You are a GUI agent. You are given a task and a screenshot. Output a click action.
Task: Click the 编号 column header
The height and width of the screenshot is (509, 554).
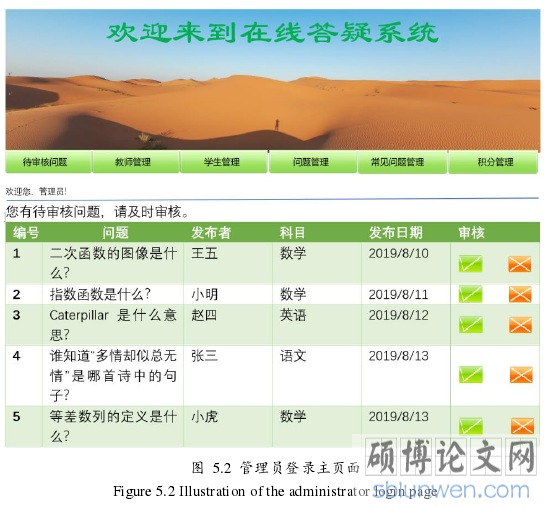click(26, 232)
